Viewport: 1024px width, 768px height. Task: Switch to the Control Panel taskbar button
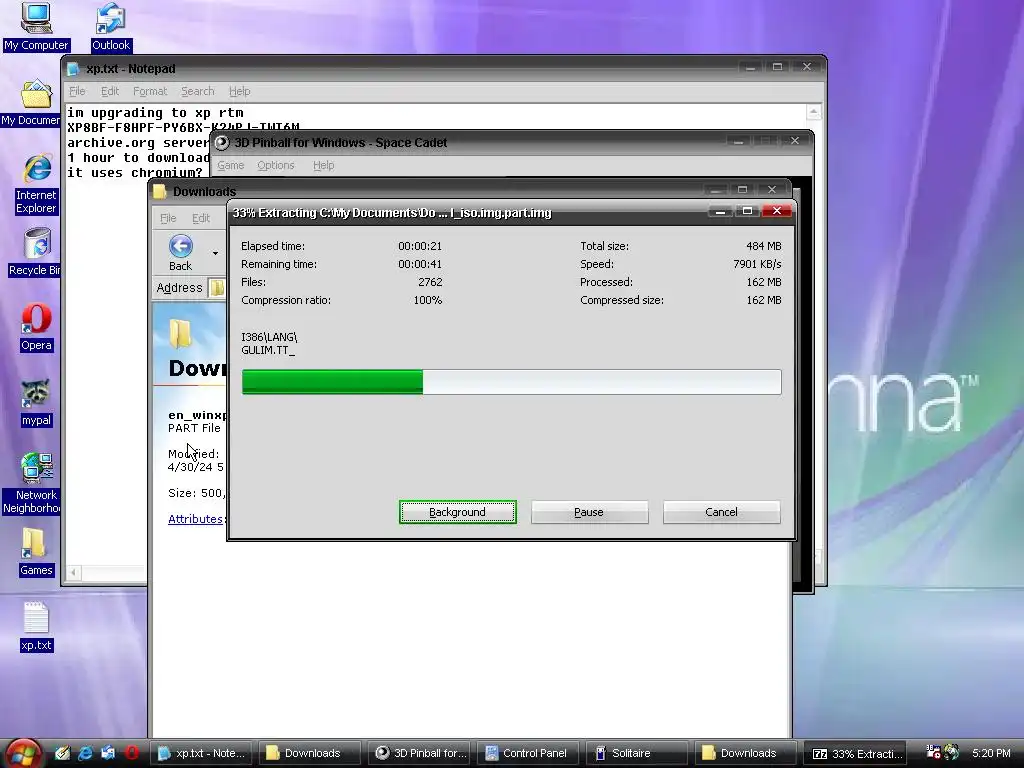coord(528,753)
